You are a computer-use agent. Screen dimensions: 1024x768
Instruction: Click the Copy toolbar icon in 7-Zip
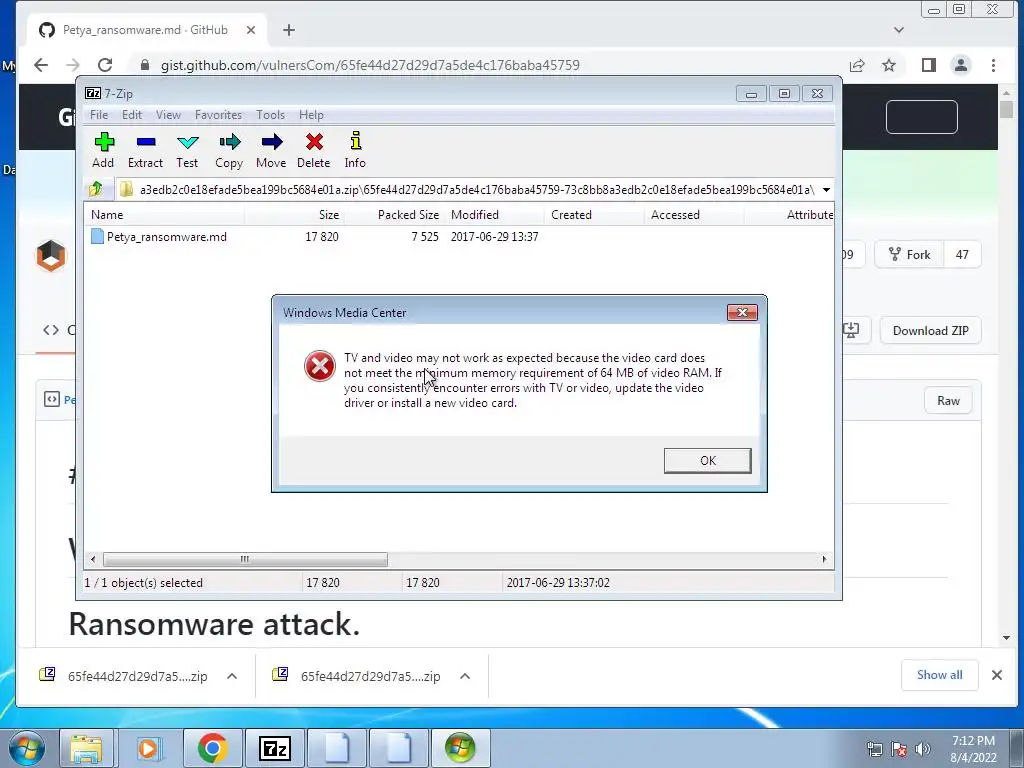[x=229, y=150]
